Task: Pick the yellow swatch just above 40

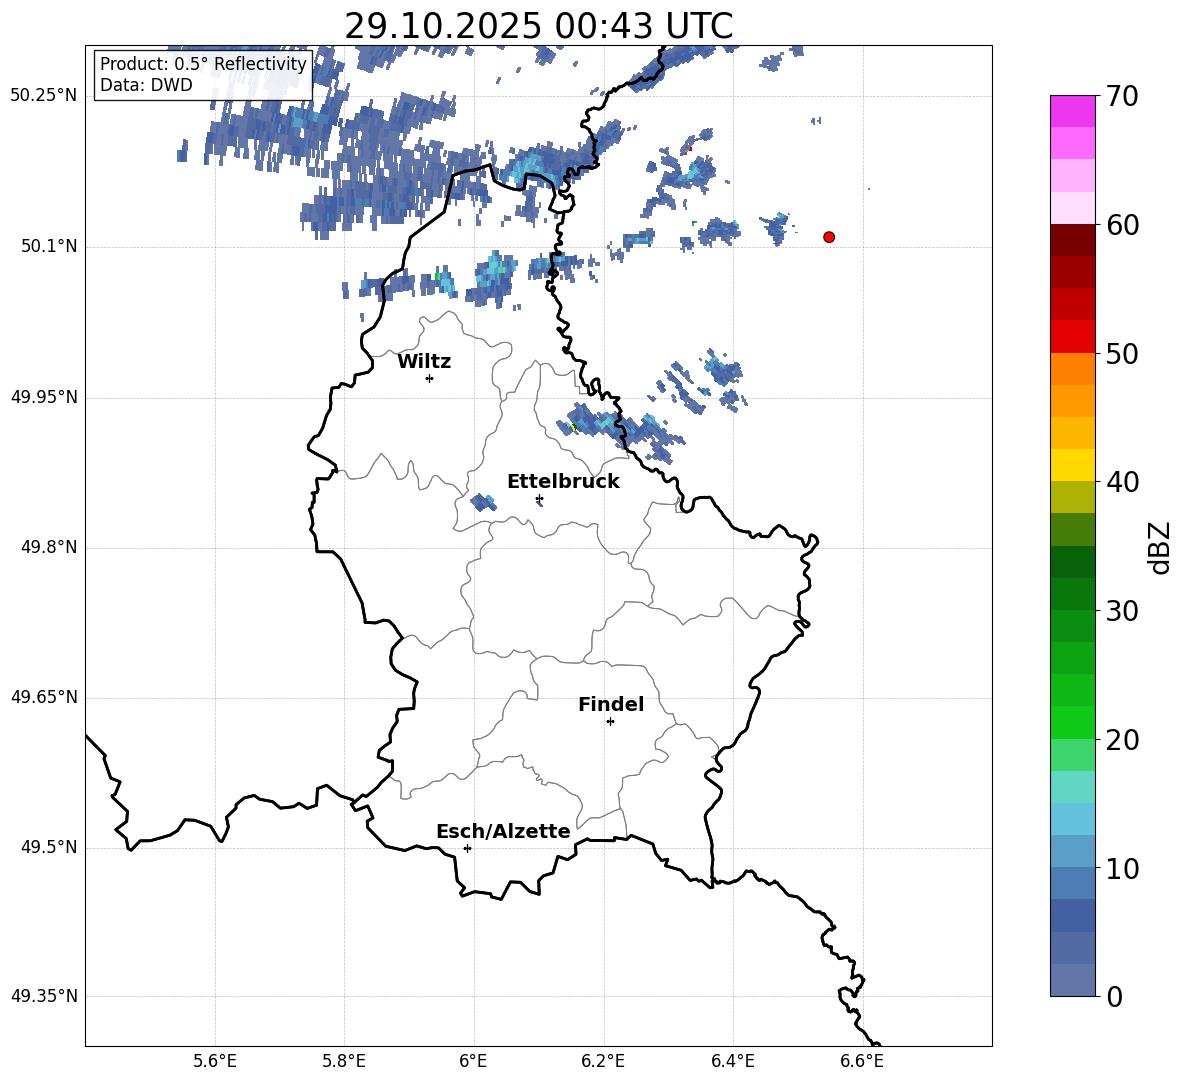Action: pos(1073,465)
